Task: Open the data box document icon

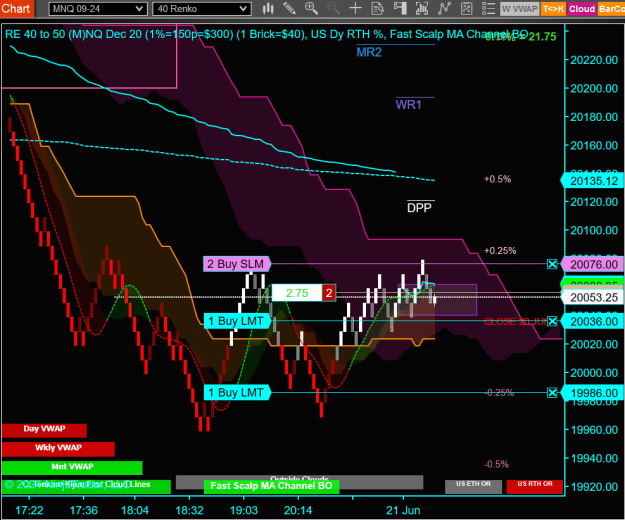Action: click(x=377, y=8)
